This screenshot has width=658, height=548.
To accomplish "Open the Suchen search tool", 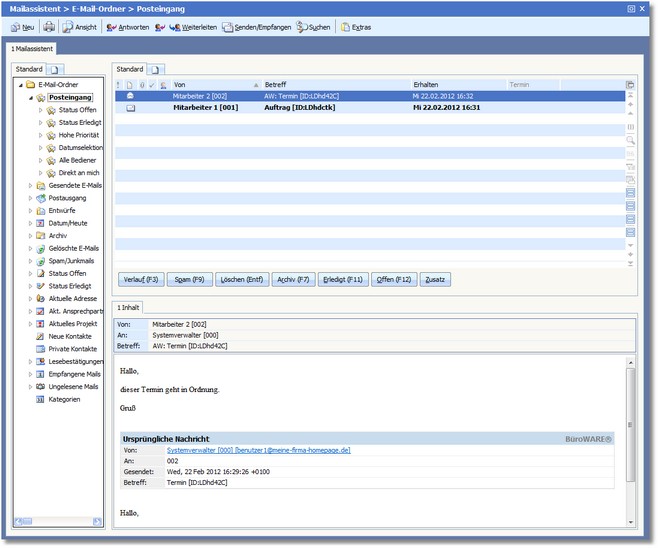I will pos(313,27).
